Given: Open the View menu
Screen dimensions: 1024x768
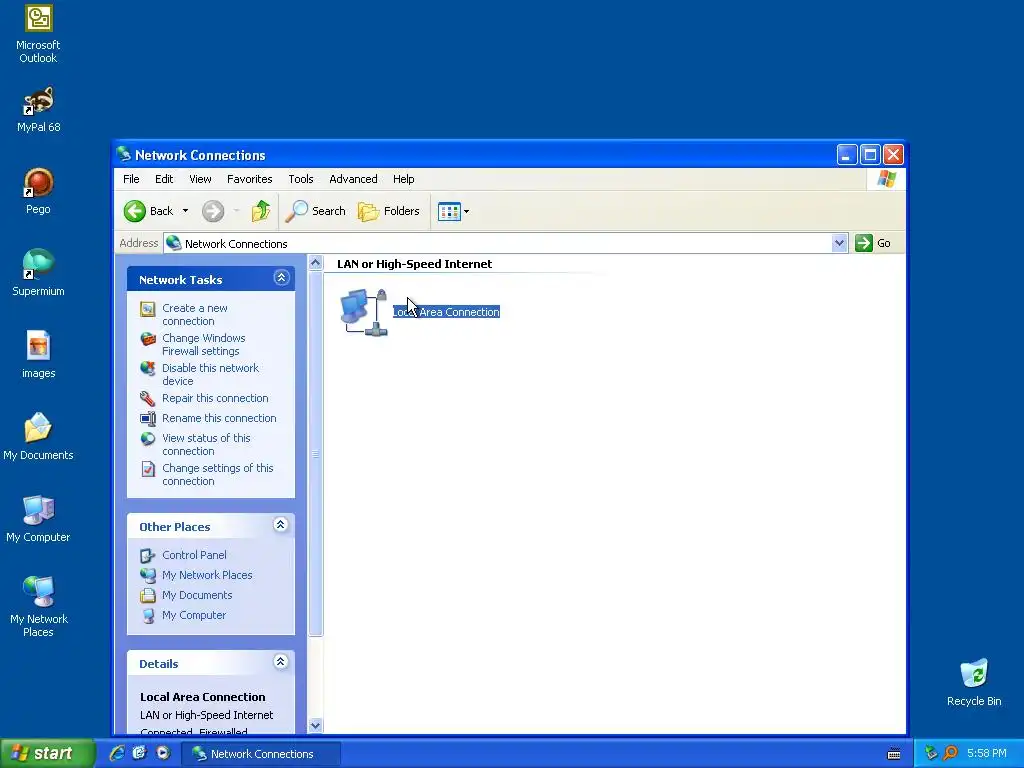Looking at the screenshot, I should (x=200, y=179).
